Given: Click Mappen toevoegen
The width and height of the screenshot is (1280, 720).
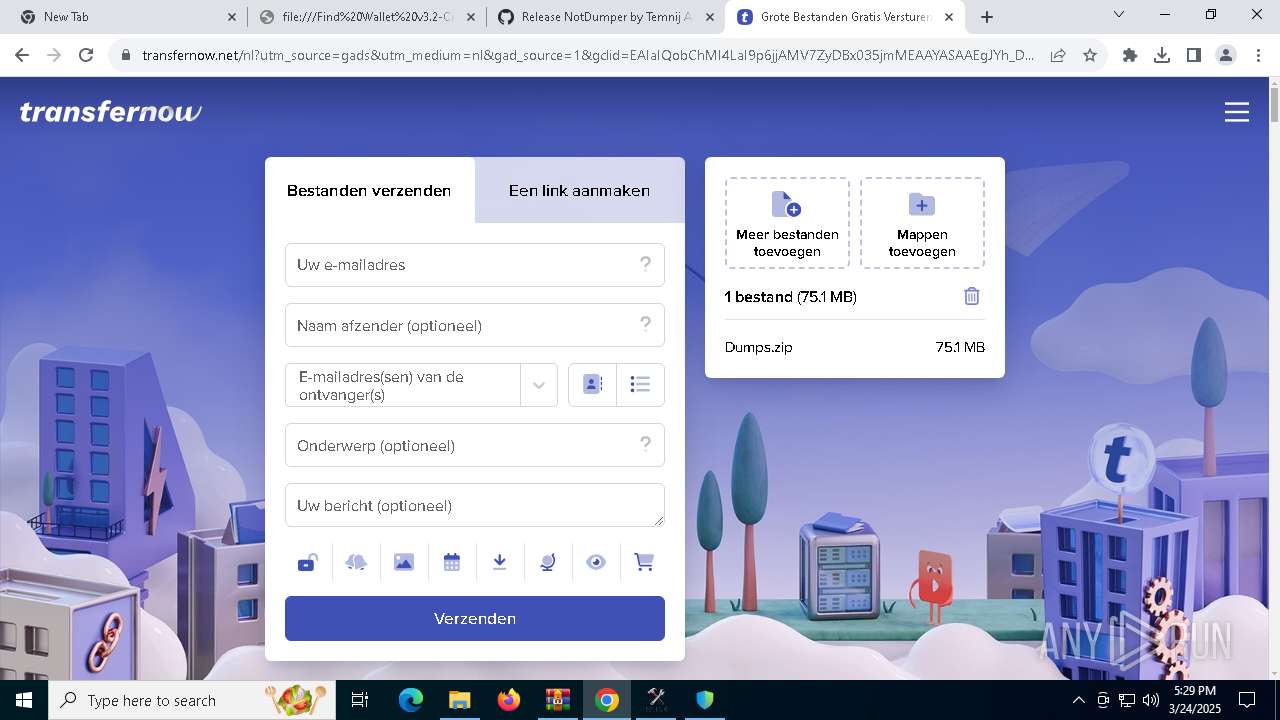Looking at the screenshot, I should tap(922, 223).
